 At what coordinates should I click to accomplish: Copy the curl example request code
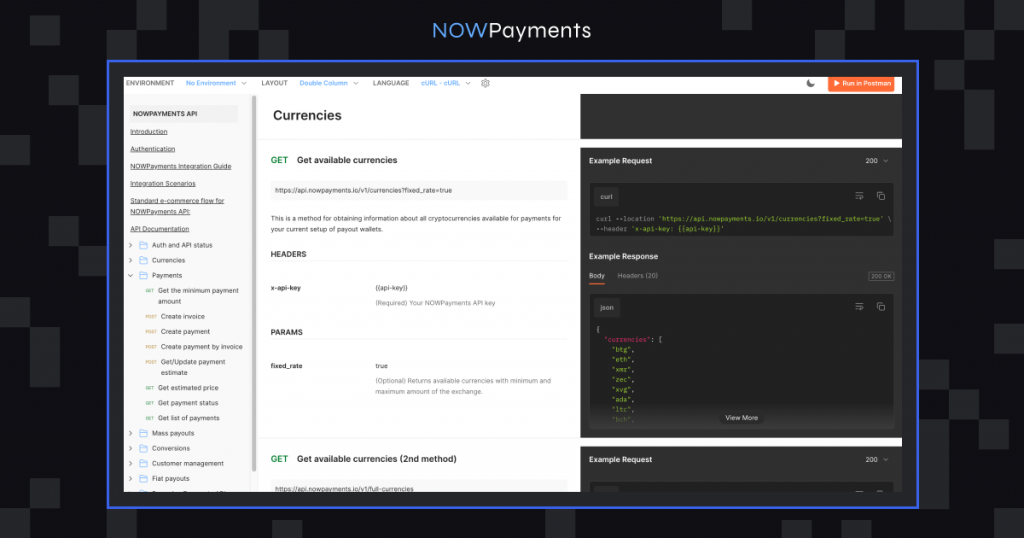[881, 196]
